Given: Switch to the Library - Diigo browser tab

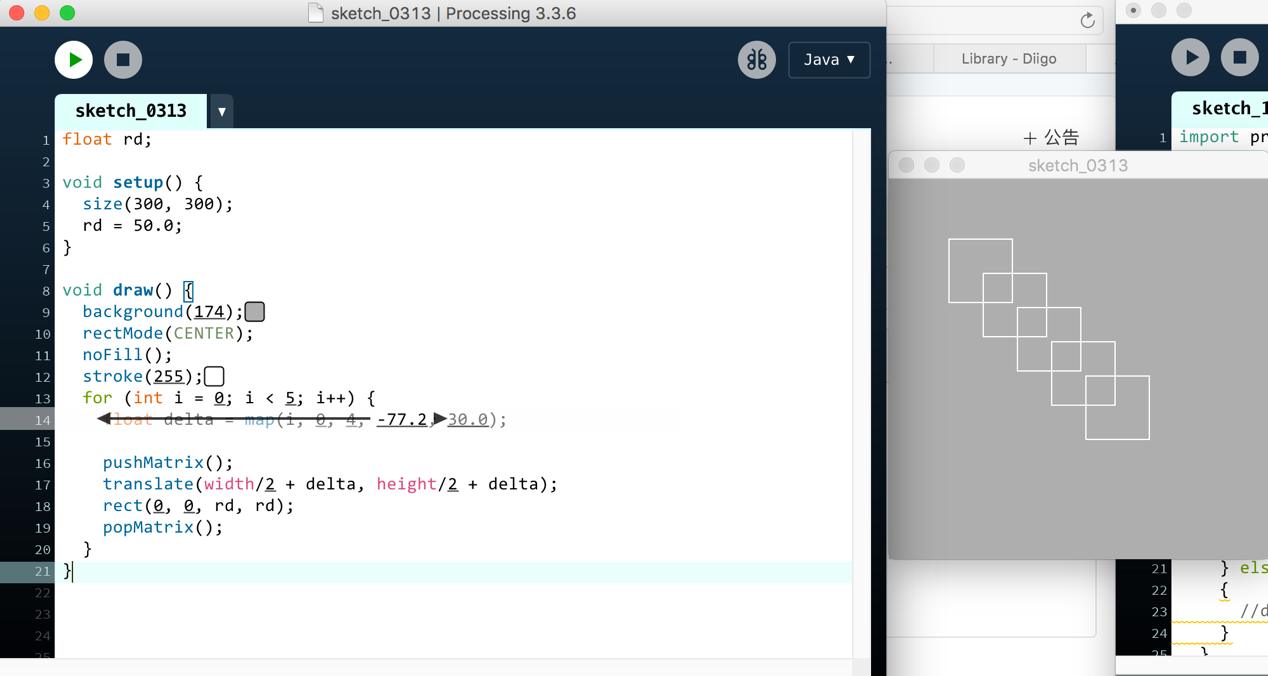Looking at the screenshot, I should [x=1009, y=58].
